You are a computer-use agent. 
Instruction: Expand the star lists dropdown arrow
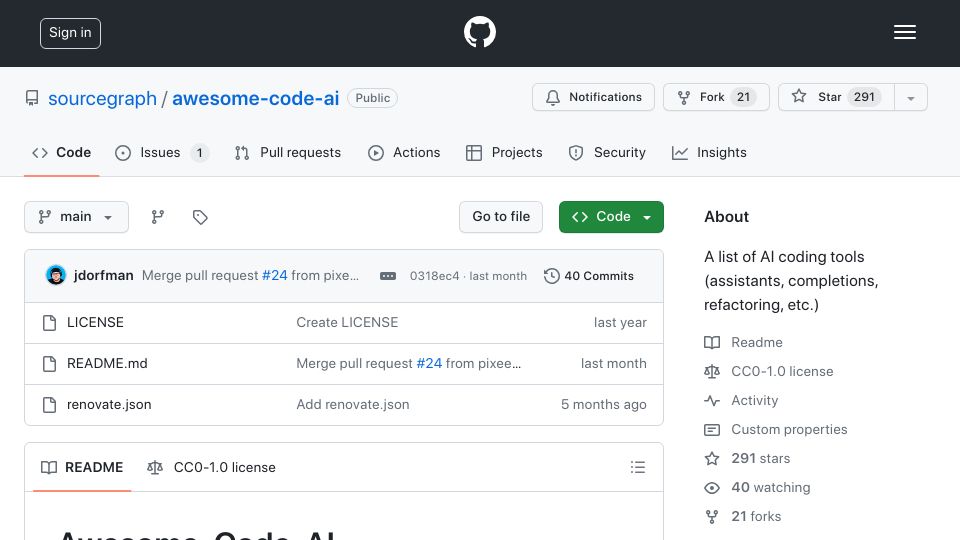pos(911,97)
